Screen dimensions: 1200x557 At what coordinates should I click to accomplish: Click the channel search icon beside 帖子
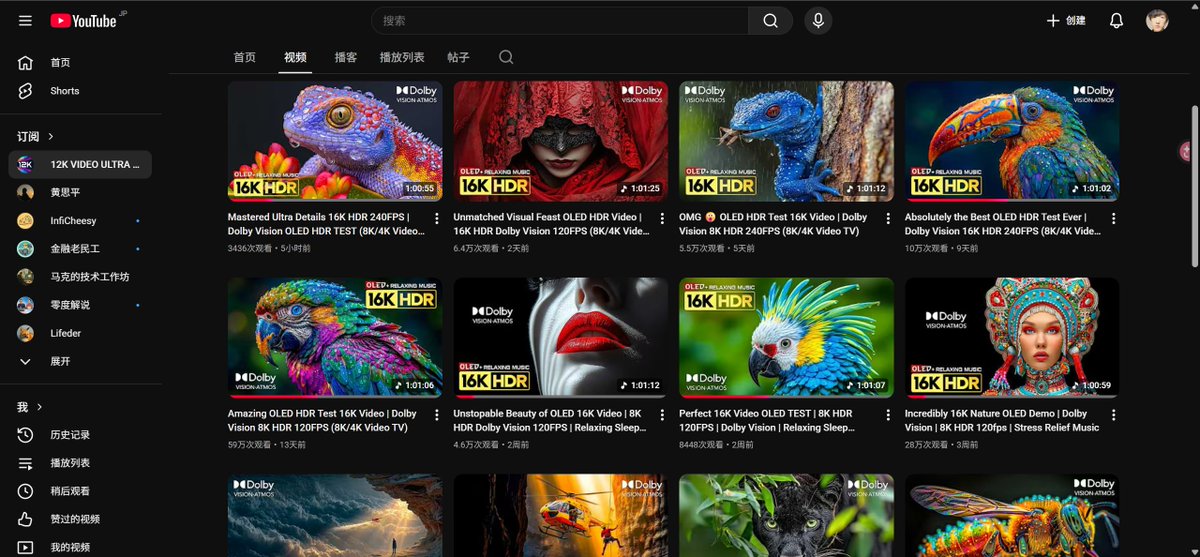pyautogui.click(x=506, y=57)
